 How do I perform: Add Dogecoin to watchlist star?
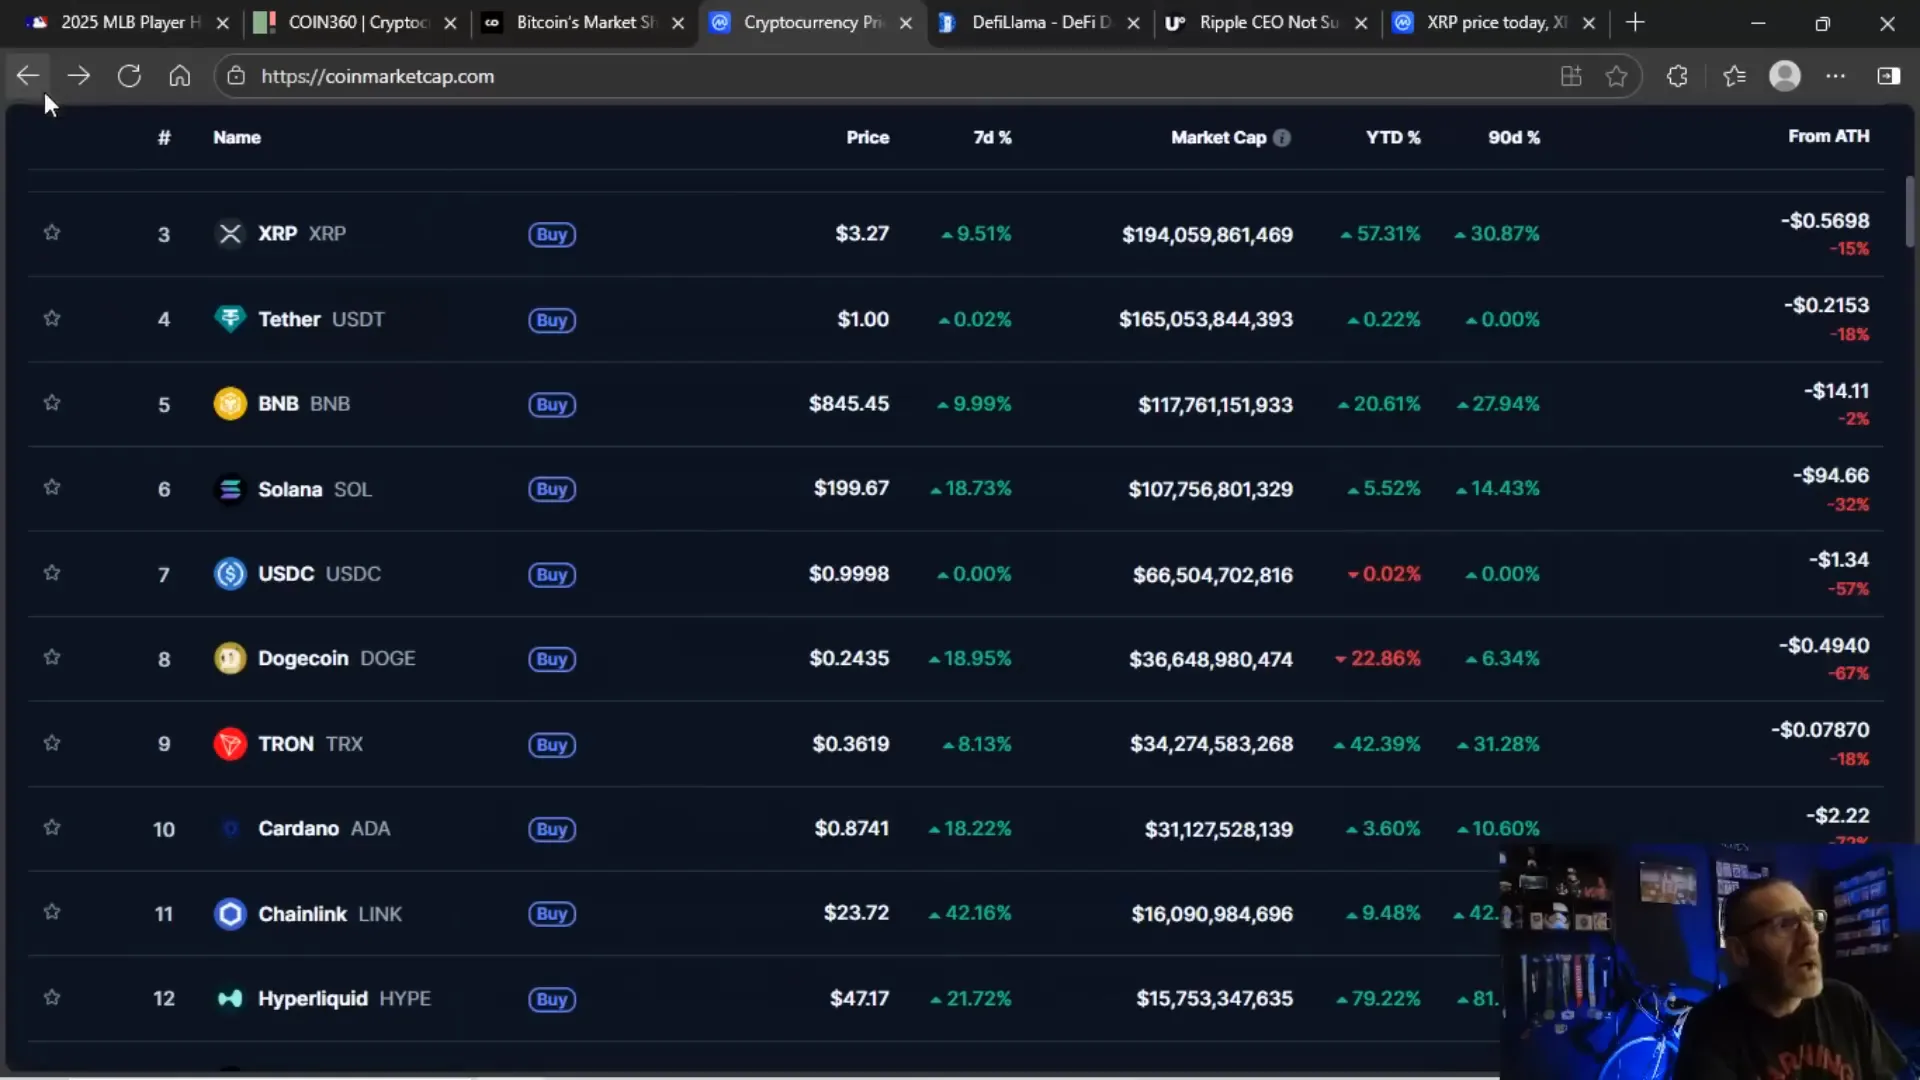[52, 658]
